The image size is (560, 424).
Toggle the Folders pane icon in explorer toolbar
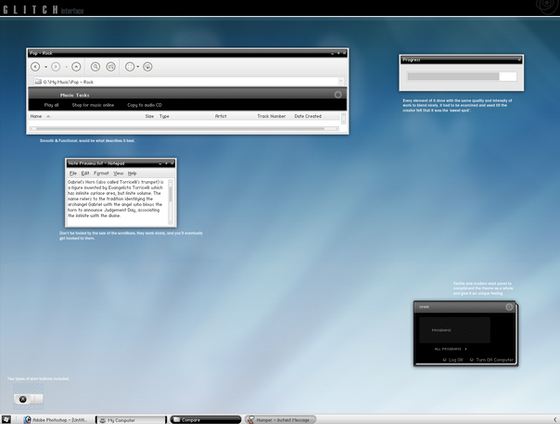[x=111, y=66]
